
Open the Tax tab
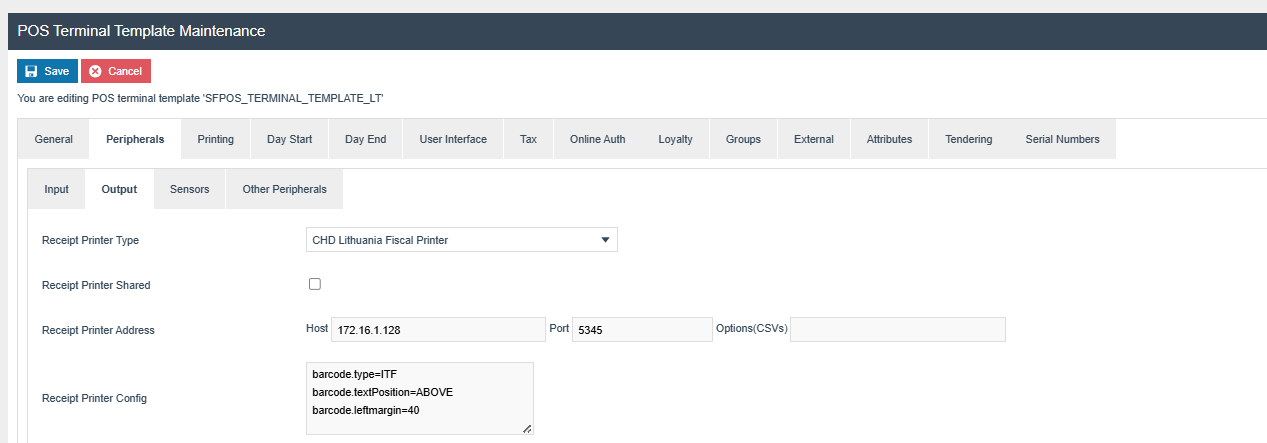coord(528,139)
